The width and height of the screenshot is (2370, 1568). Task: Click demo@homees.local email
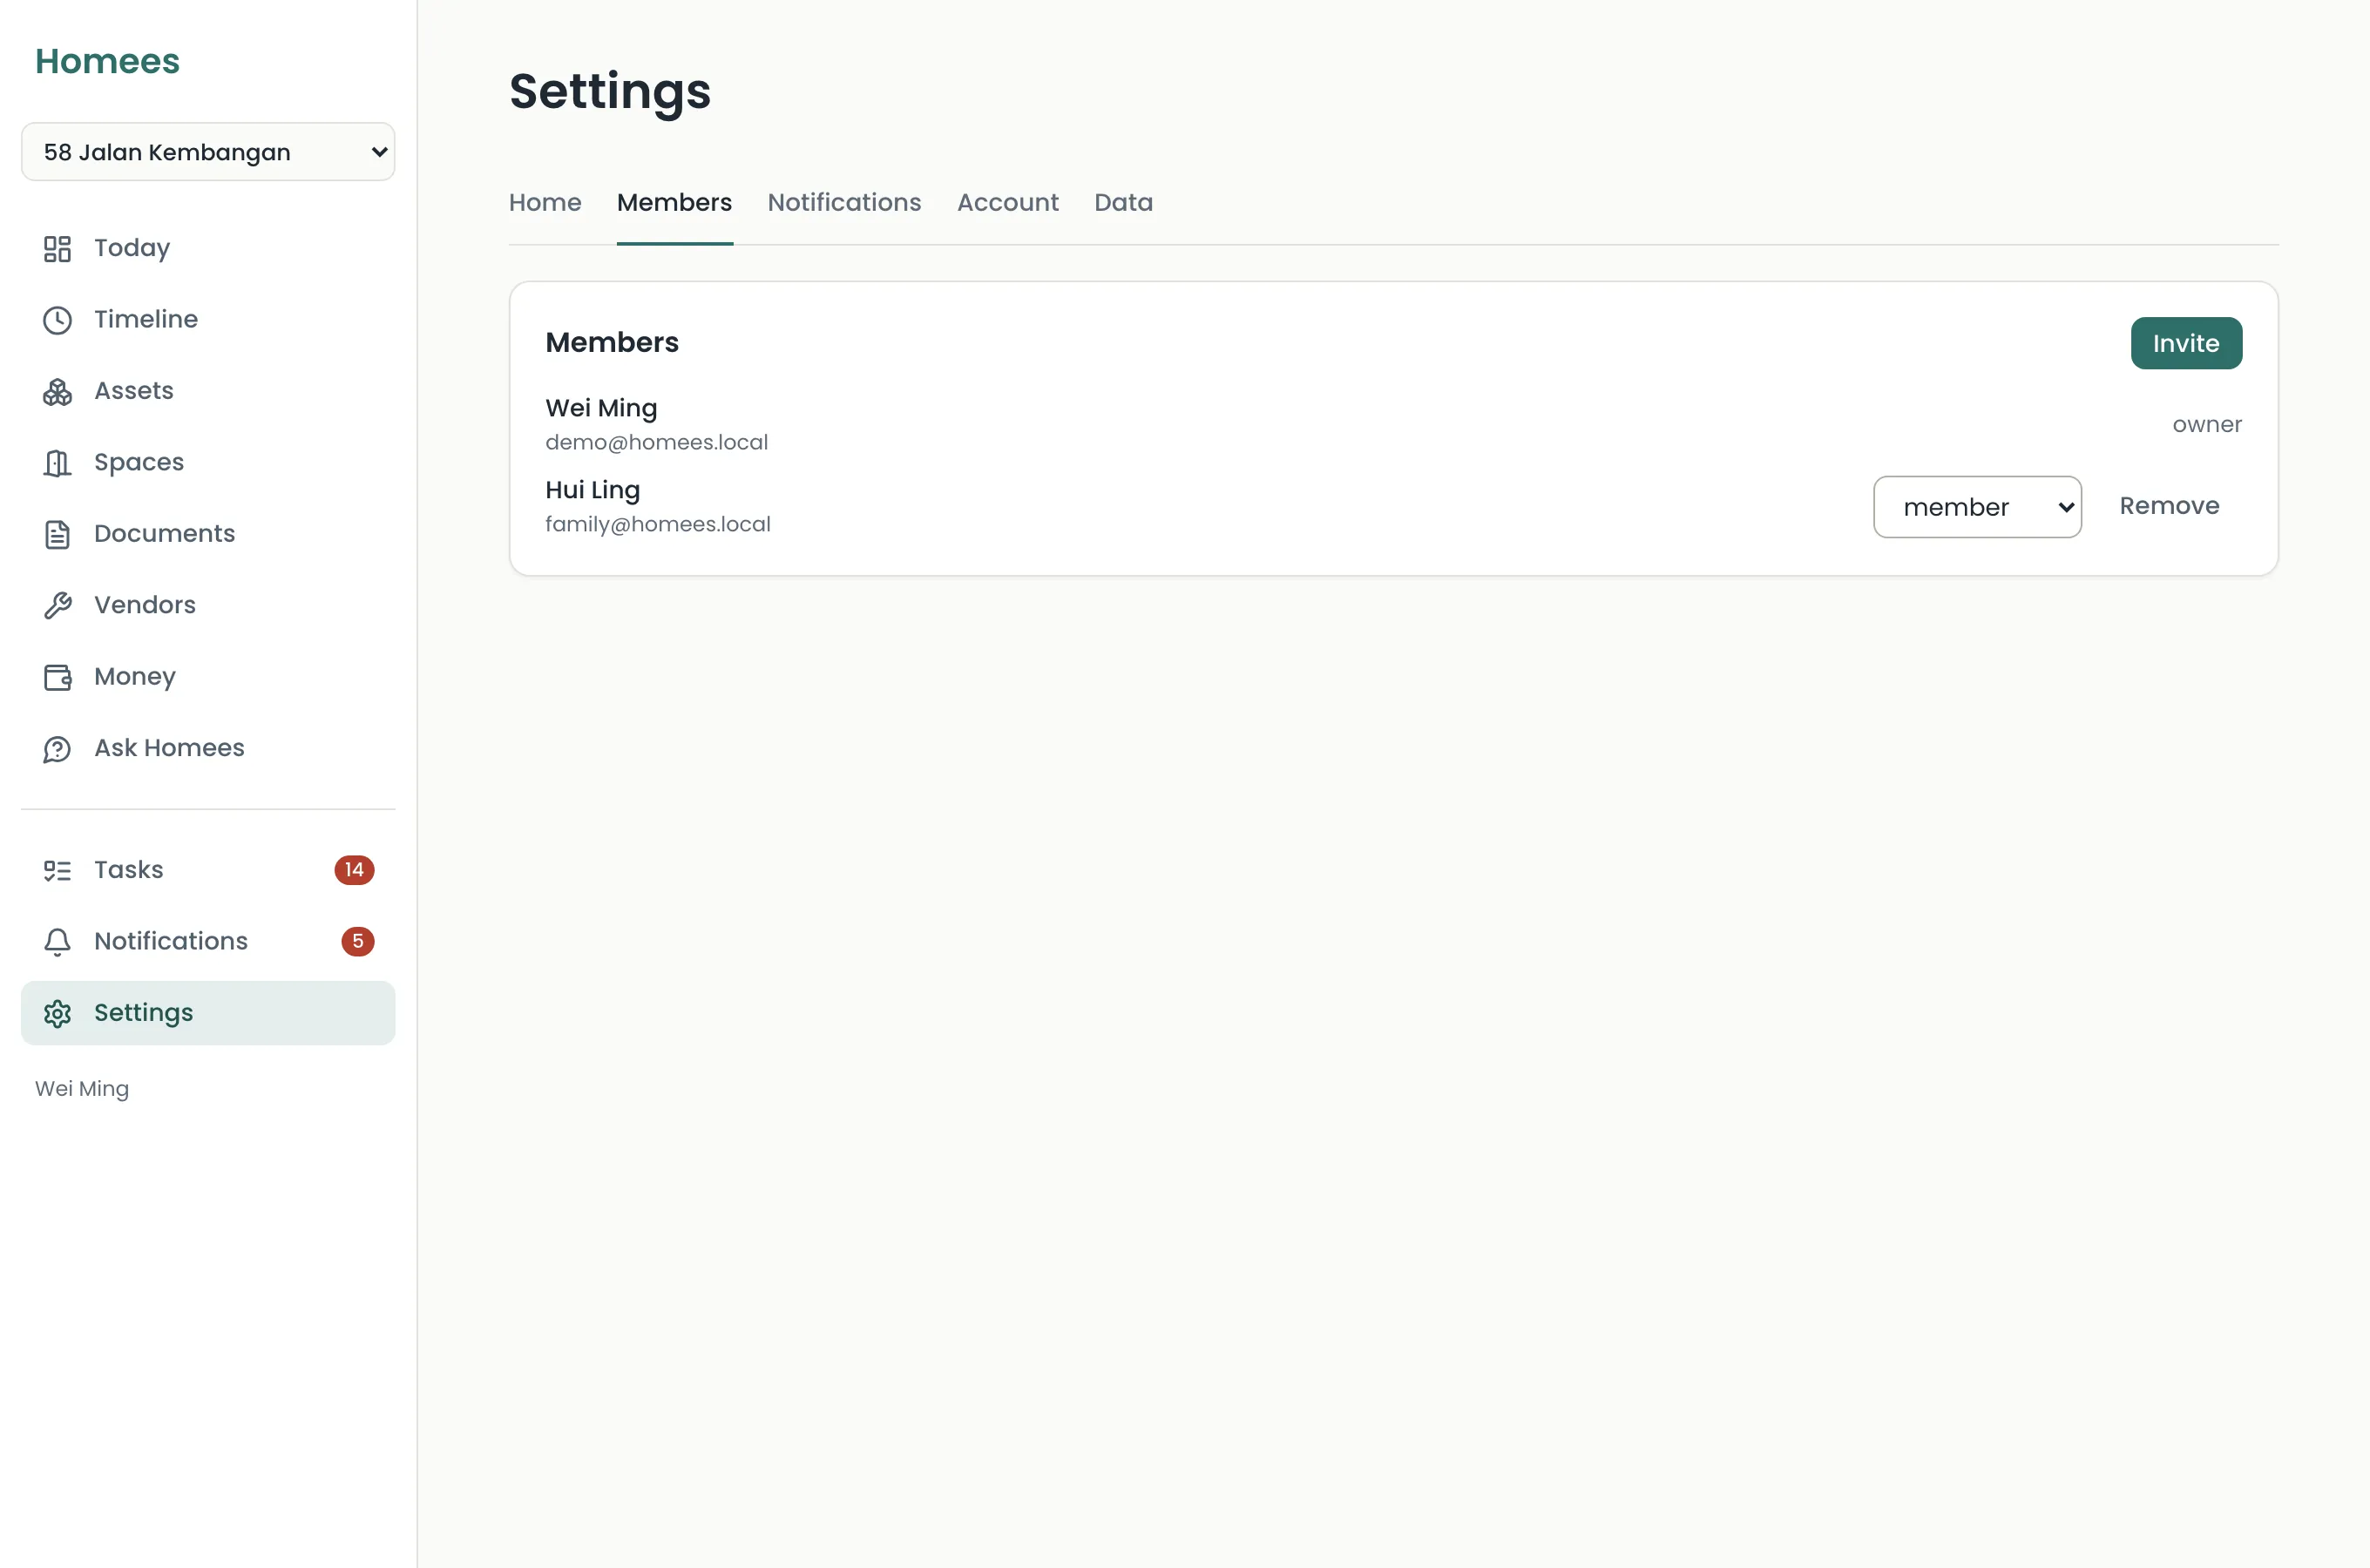pyautogui.click(x=656, y=442)
